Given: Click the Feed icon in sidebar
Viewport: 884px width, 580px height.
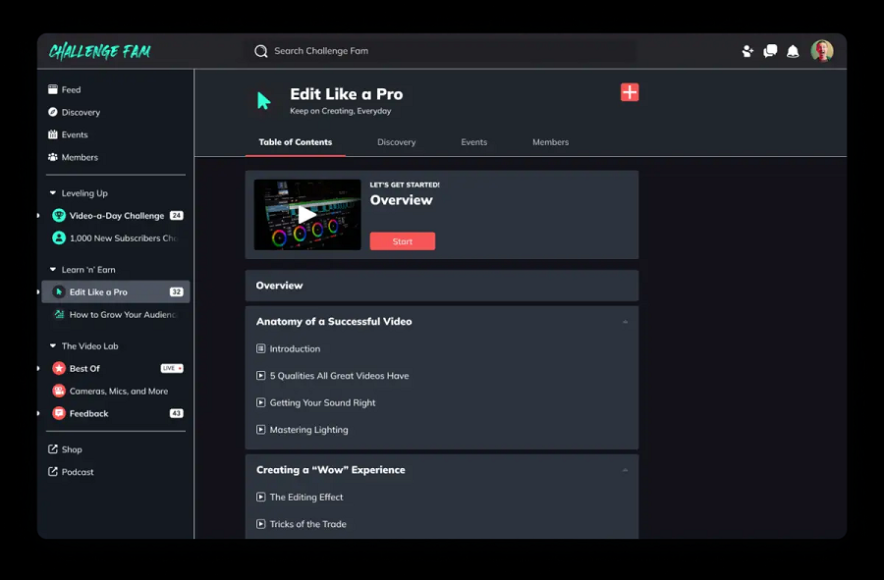Looking at the screenshot, I should (53, 89).
